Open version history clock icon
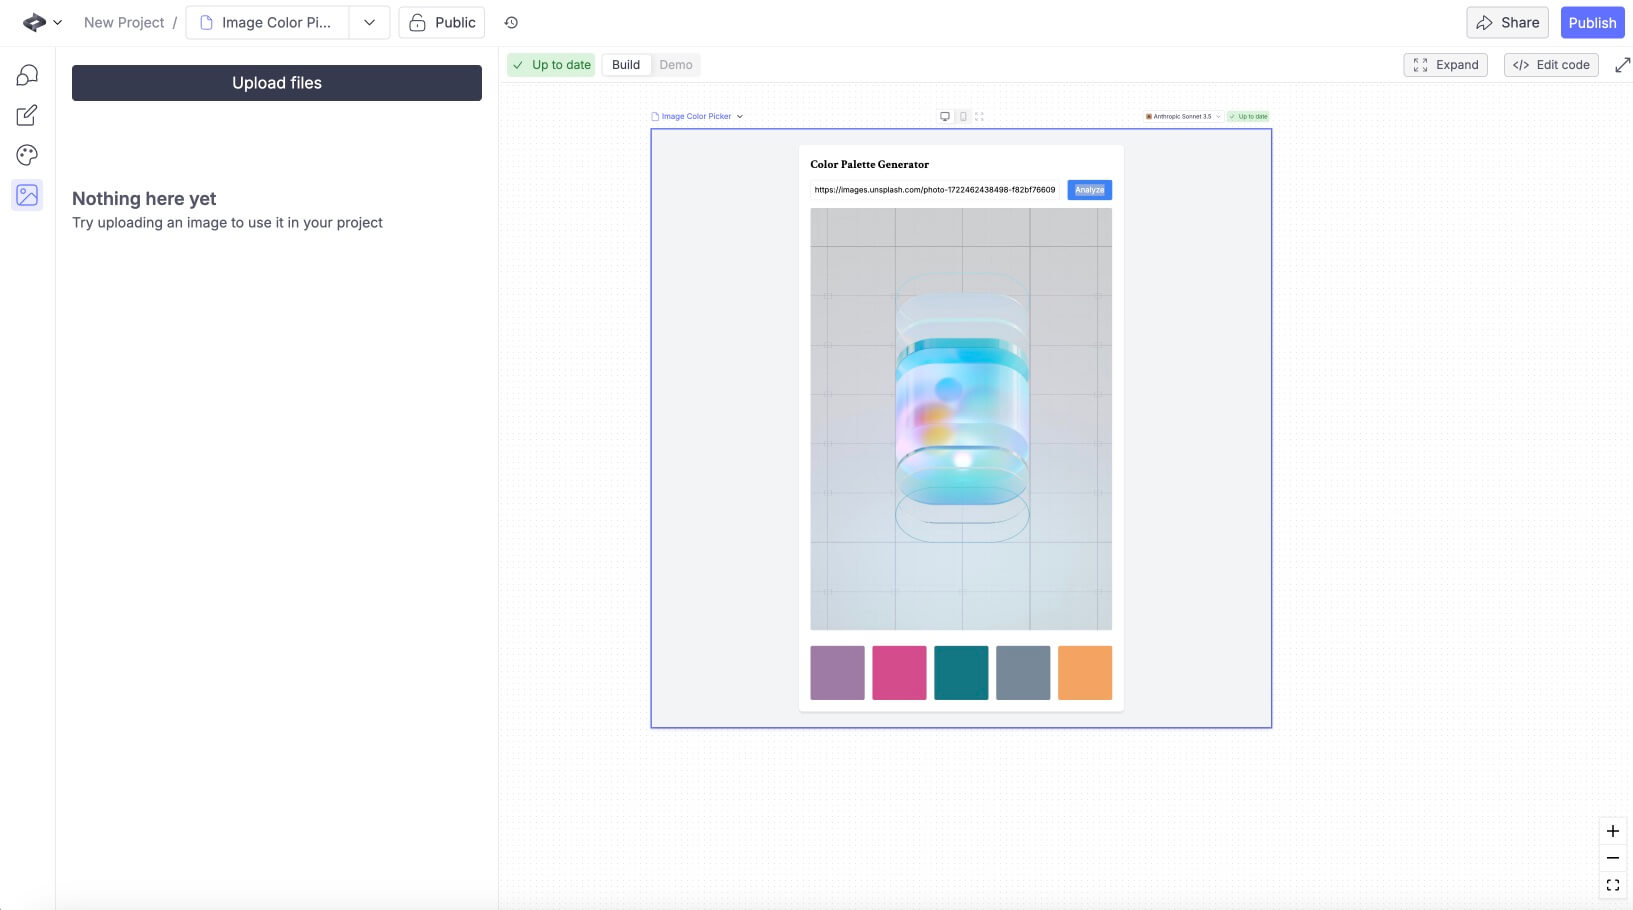Image resolution: width=1633 pixels, height=910 pixels. click(511, 23)
